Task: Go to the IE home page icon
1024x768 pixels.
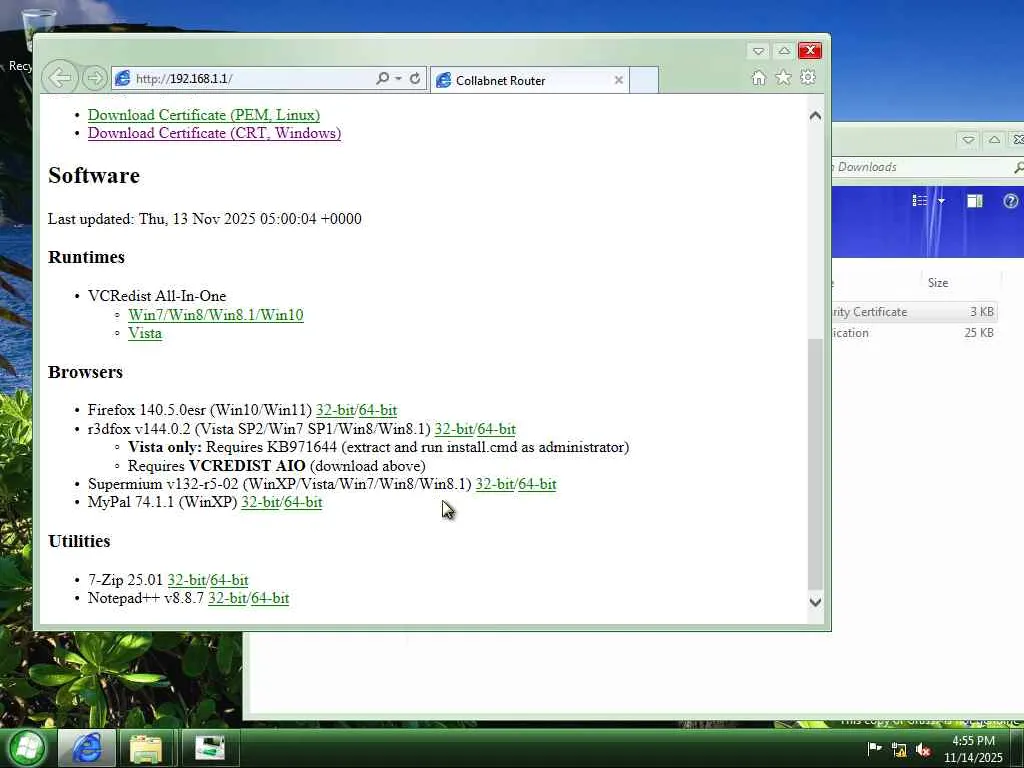Action: 758,78
